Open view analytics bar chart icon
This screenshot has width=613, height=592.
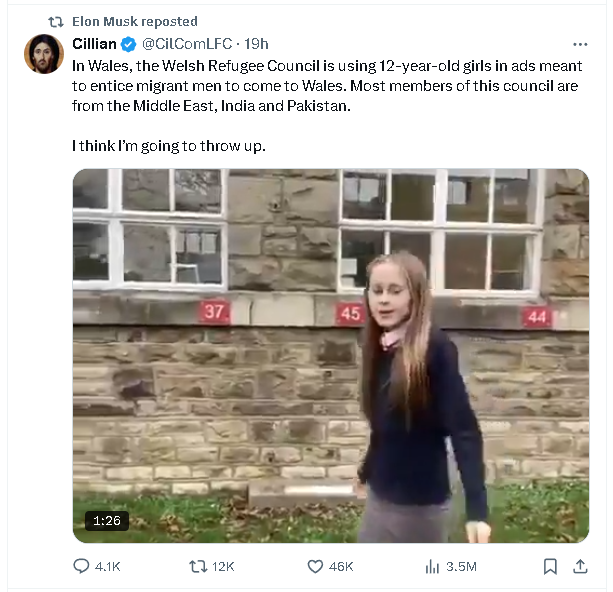(432, 567)
